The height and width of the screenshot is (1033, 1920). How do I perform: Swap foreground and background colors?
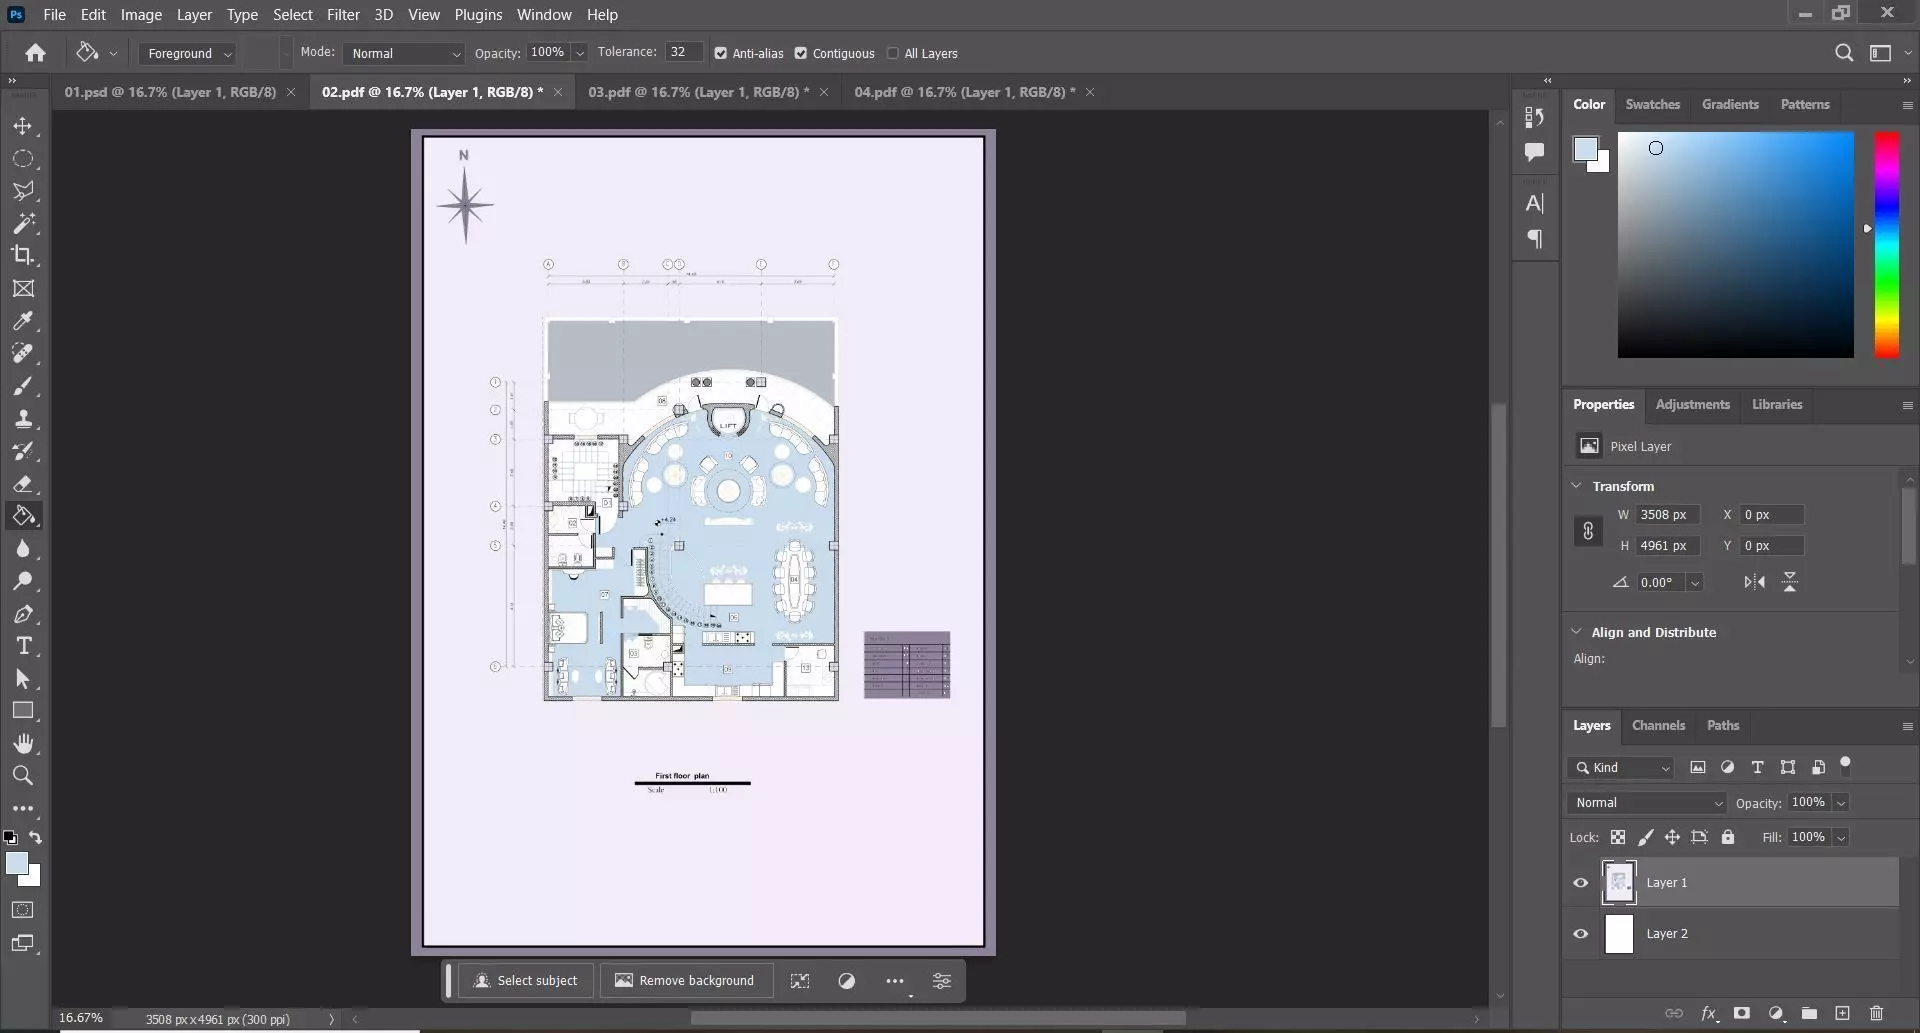(x=36, y=837)
